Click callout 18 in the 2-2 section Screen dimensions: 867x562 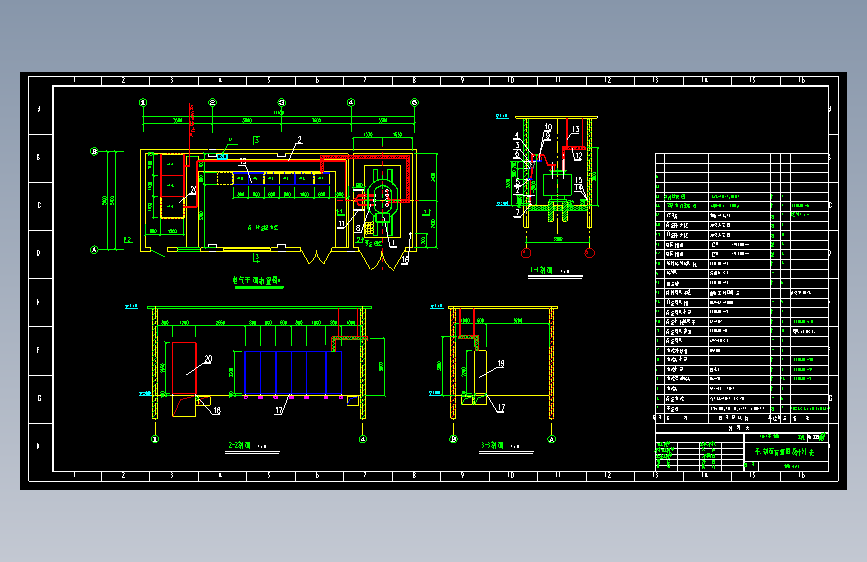[x=217, y=410]
